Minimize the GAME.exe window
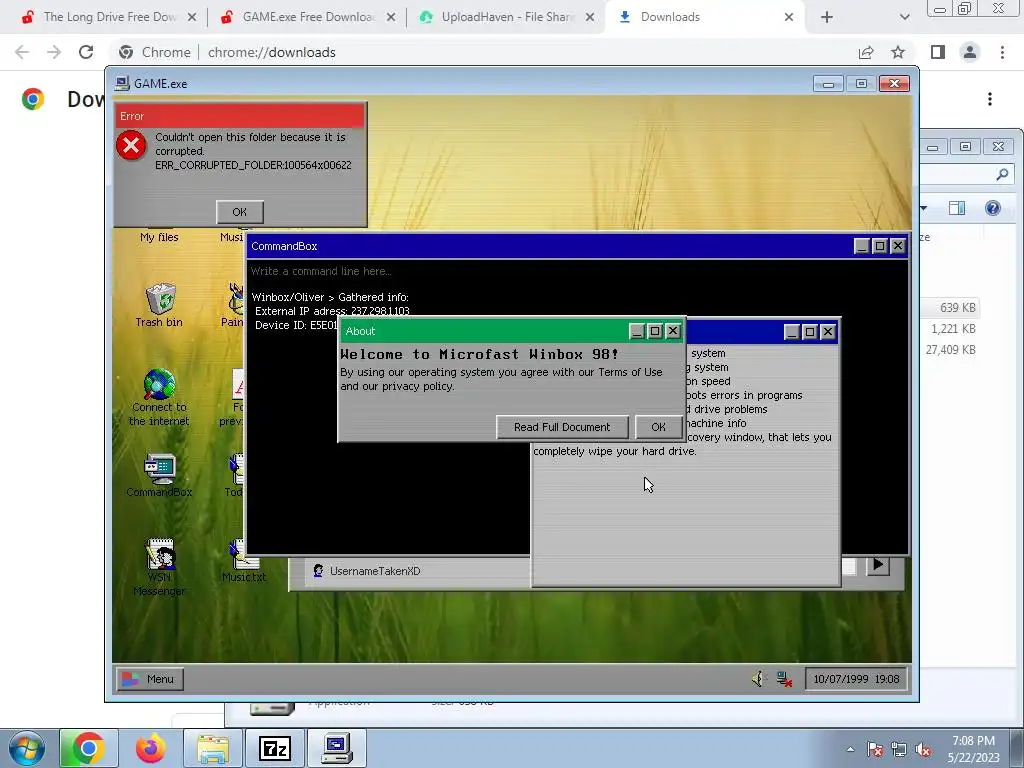The height and width of the screenshot is (768, 1024). coord(828,84)
